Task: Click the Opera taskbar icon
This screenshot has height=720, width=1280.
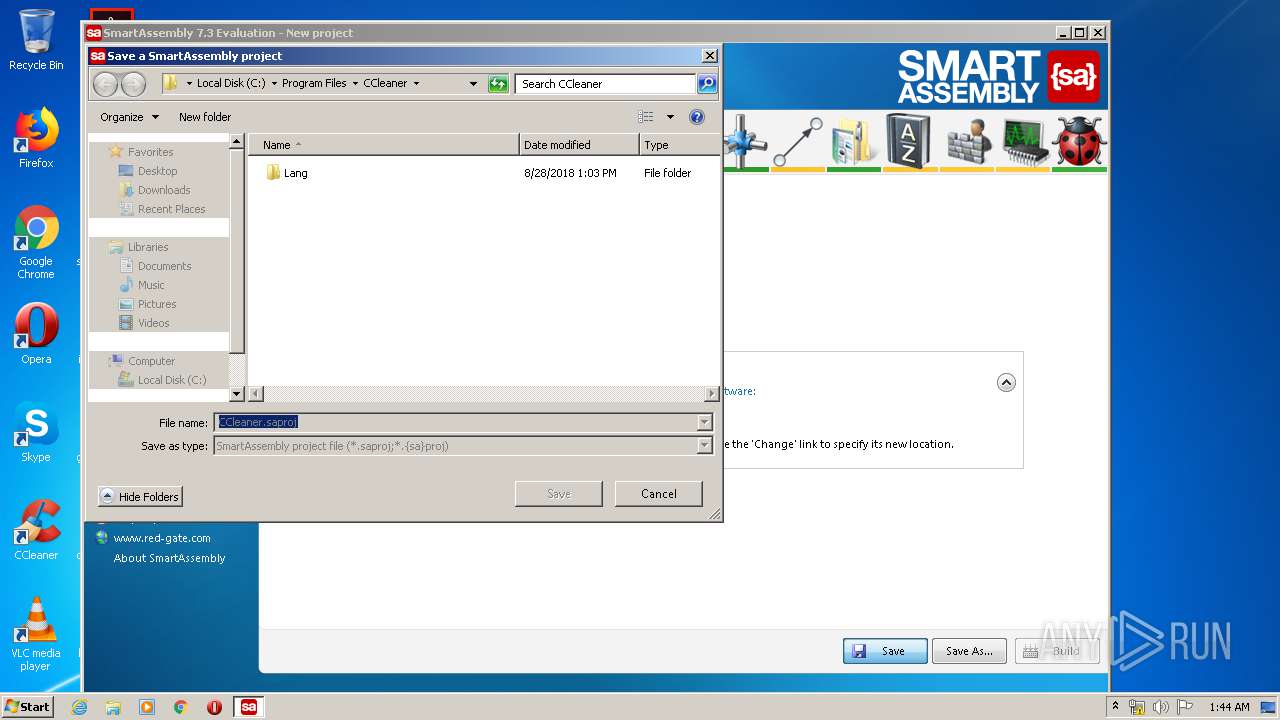Action: 214,707
